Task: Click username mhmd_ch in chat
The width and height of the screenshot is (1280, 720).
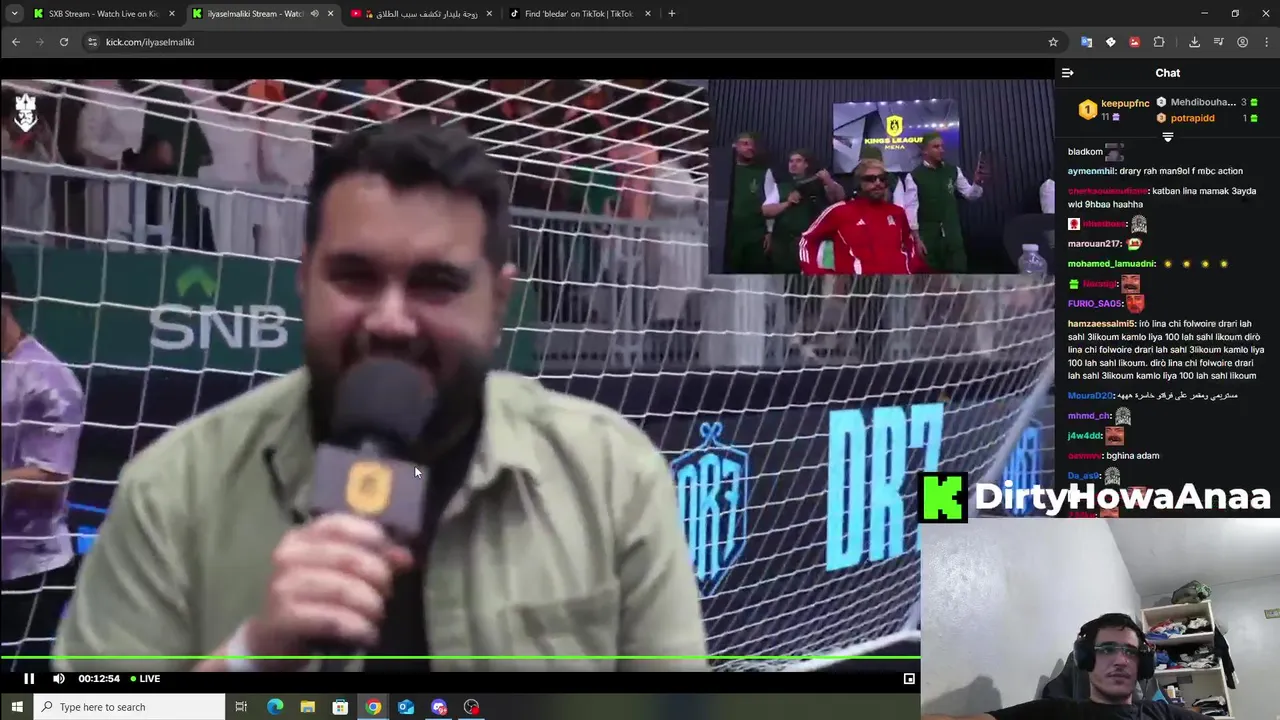Action: 1089,415
